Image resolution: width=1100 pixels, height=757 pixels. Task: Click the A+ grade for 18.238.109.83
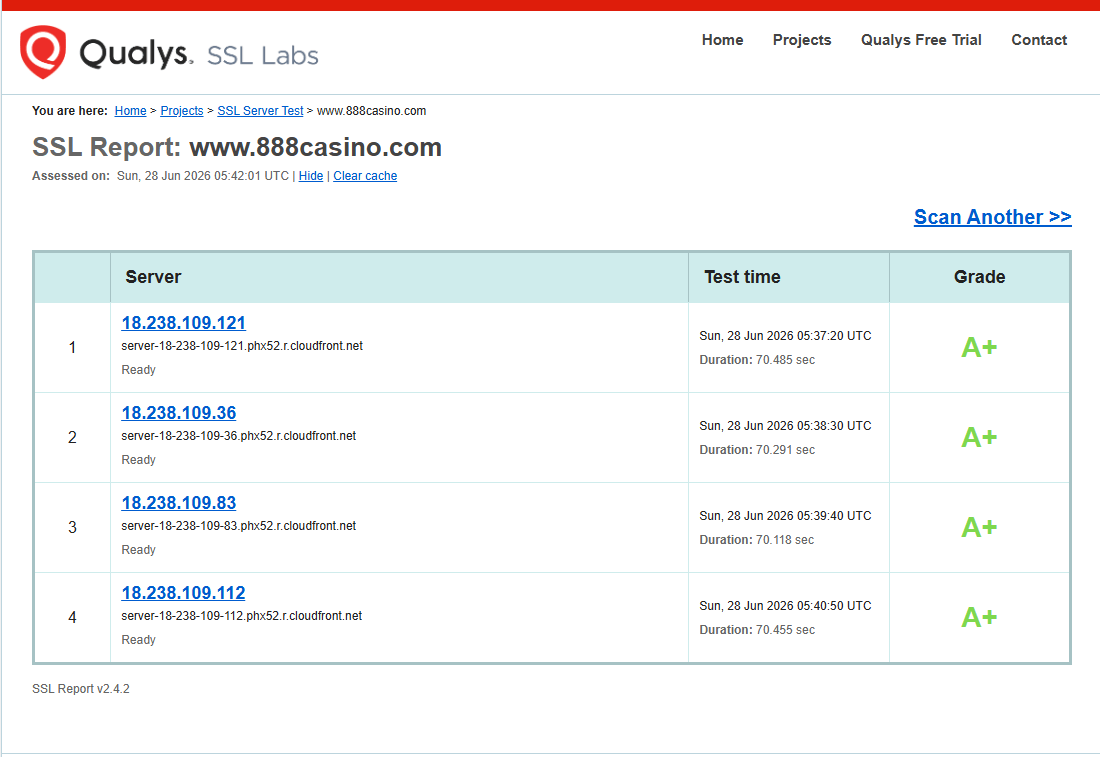979,528
